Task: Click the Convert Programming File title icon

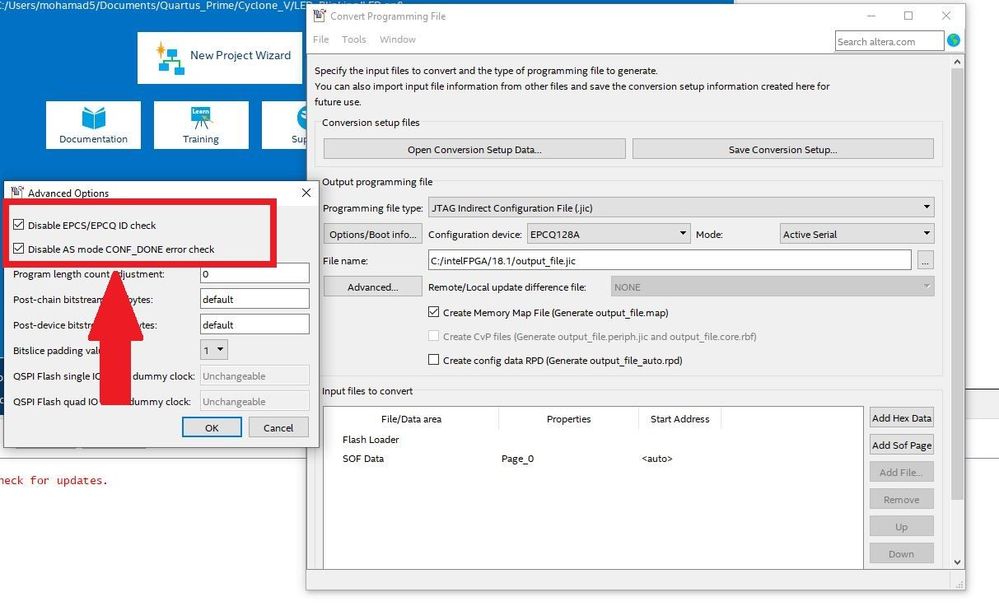Action: [x=319, y=16]
